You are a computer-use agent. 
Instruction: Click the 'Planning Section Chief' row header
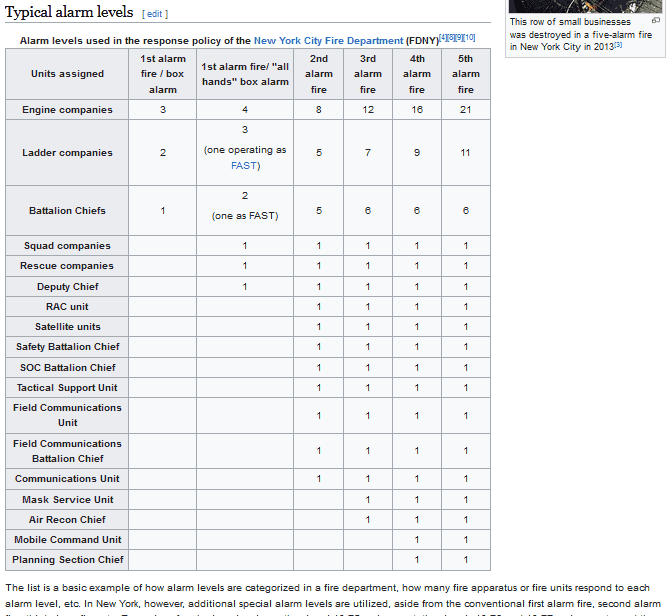pos(67,560)
